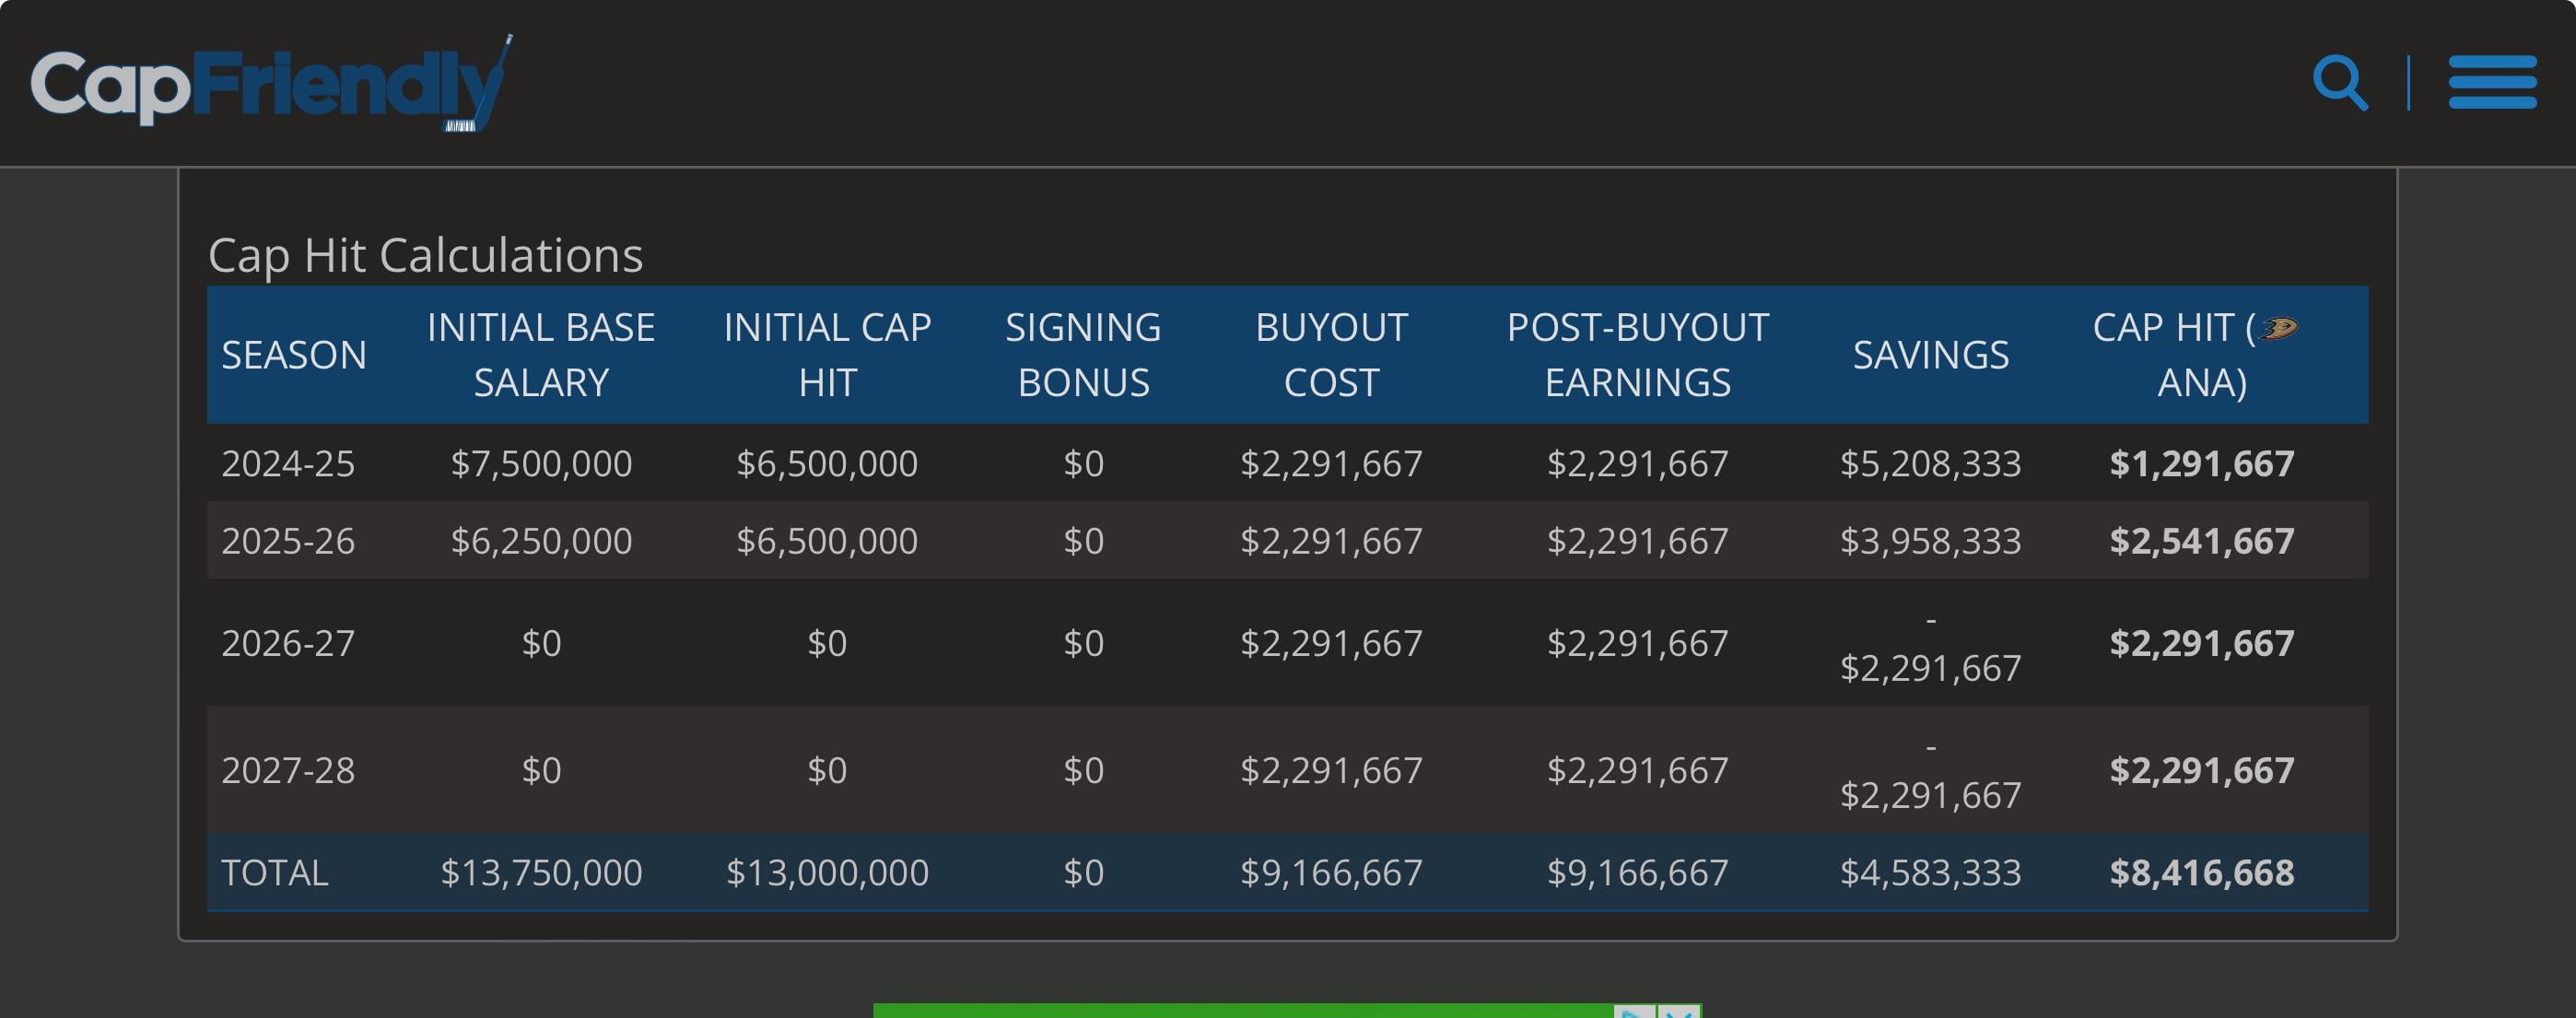
Task: Click the SEASON column header
Action: (x=294, y=355)
